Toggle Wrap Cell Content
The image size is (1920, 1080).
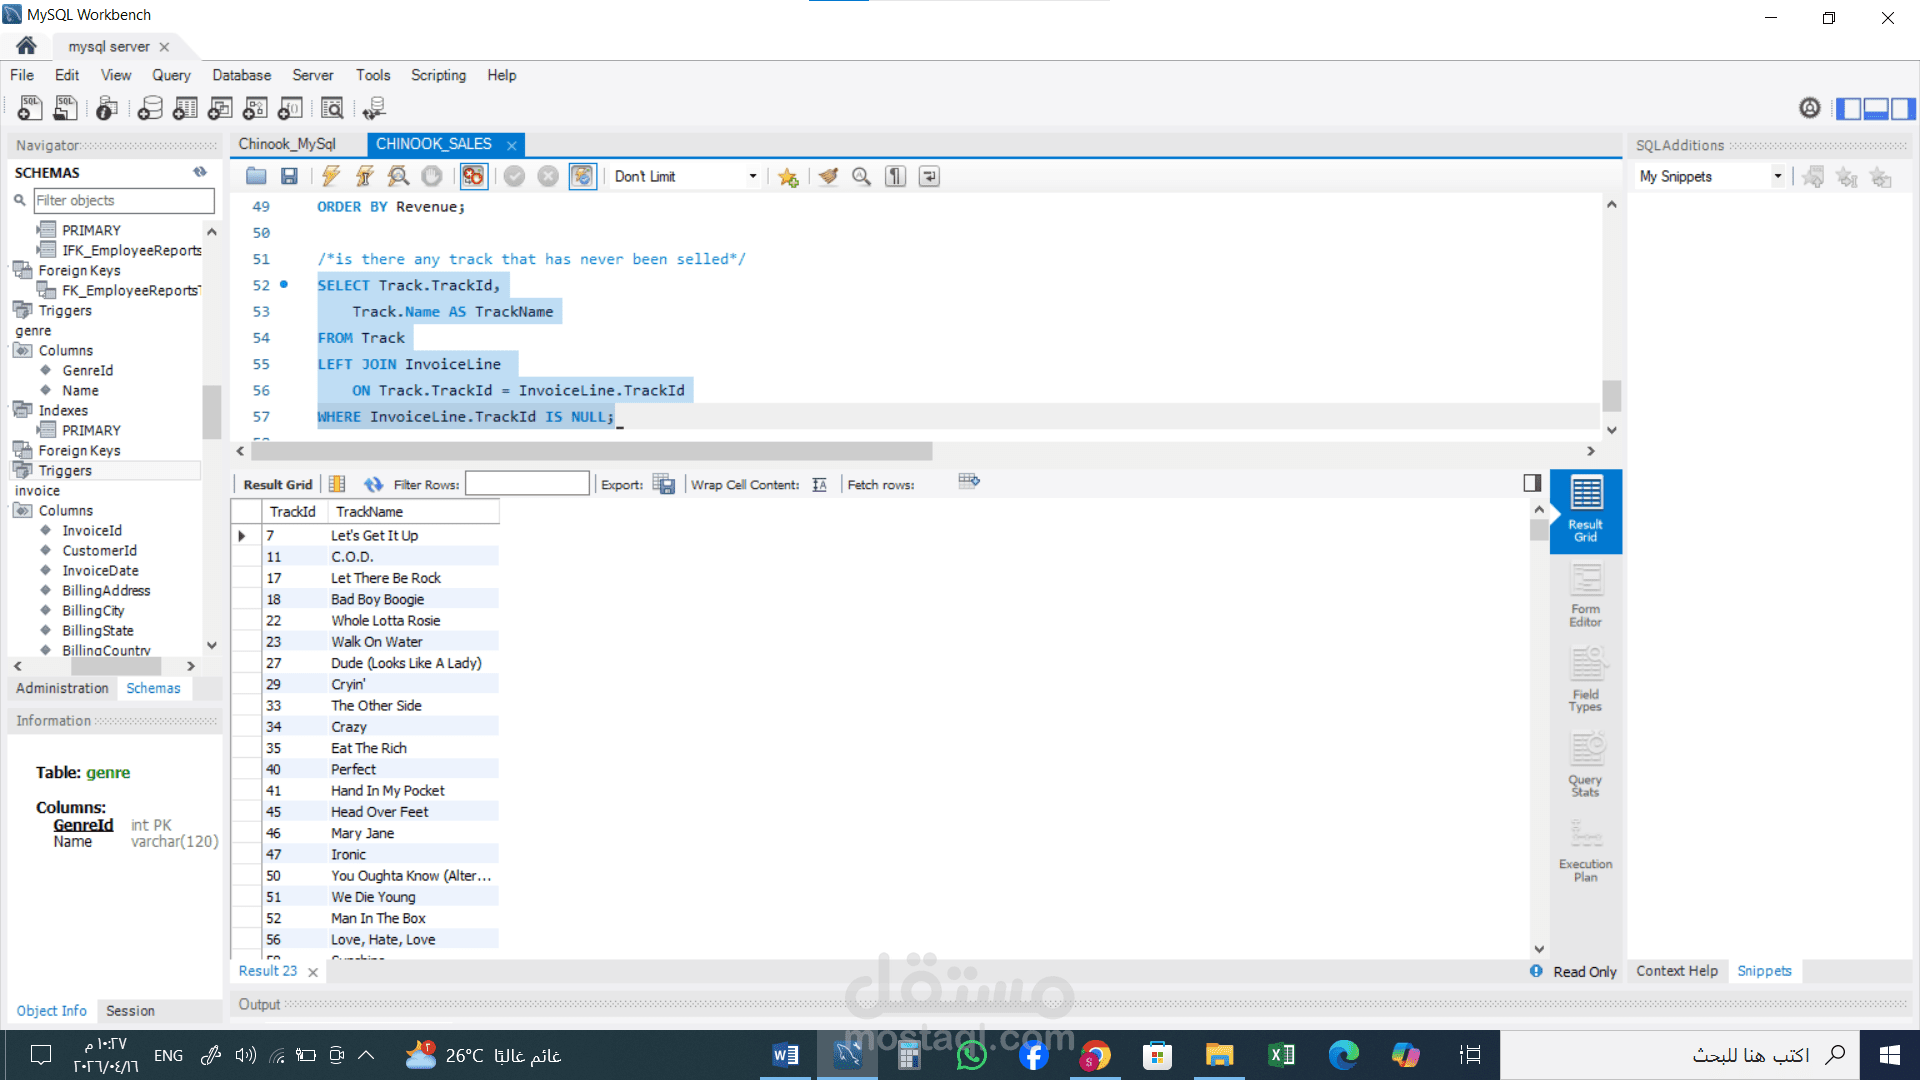click(x=819, y=484)
